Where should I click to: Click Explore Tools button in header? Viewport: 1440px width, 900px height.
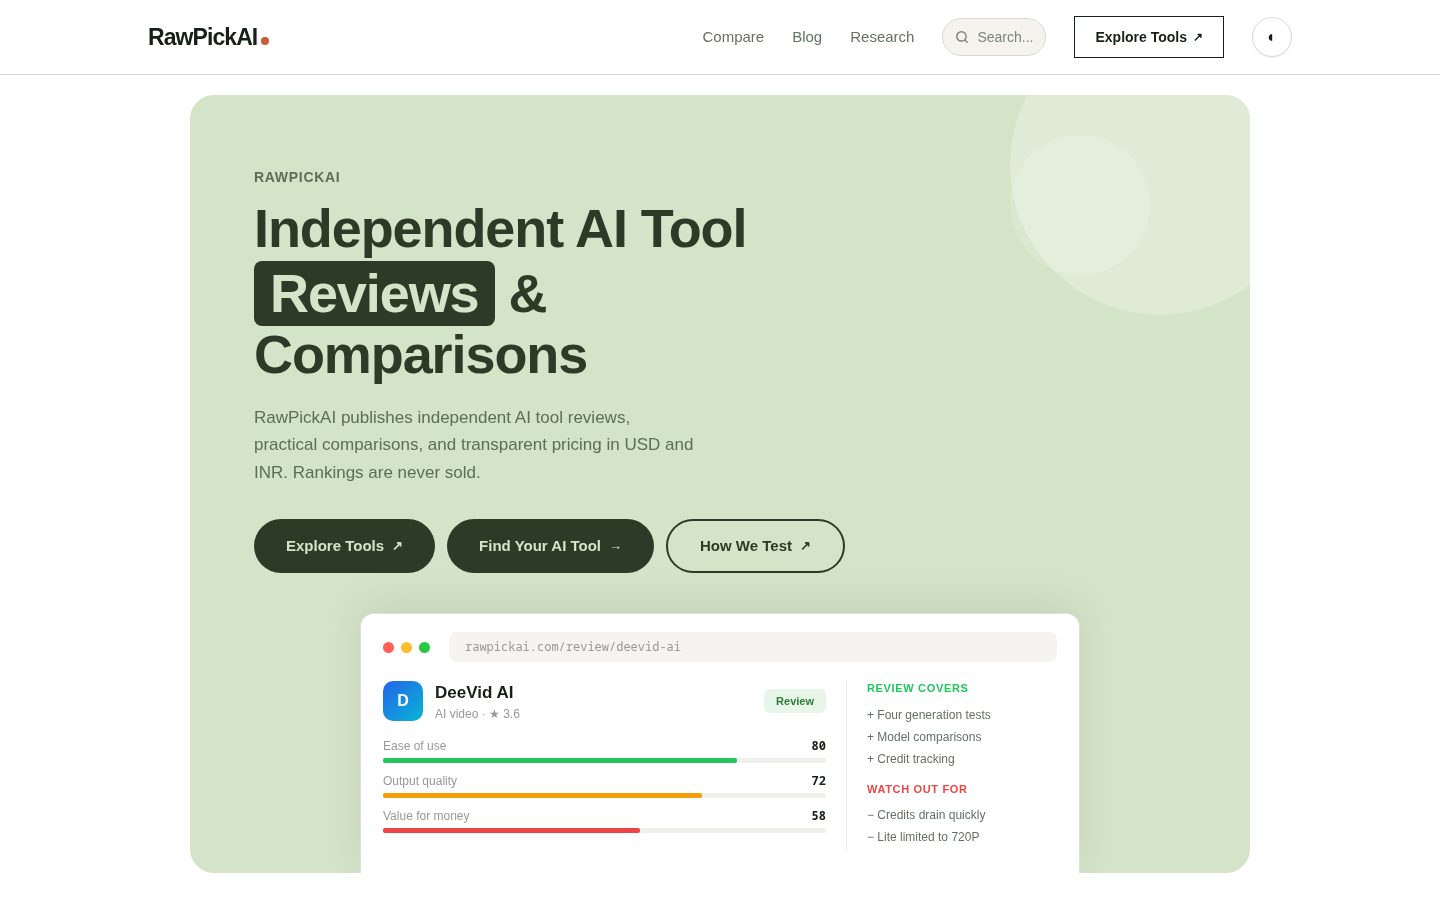1149,37
